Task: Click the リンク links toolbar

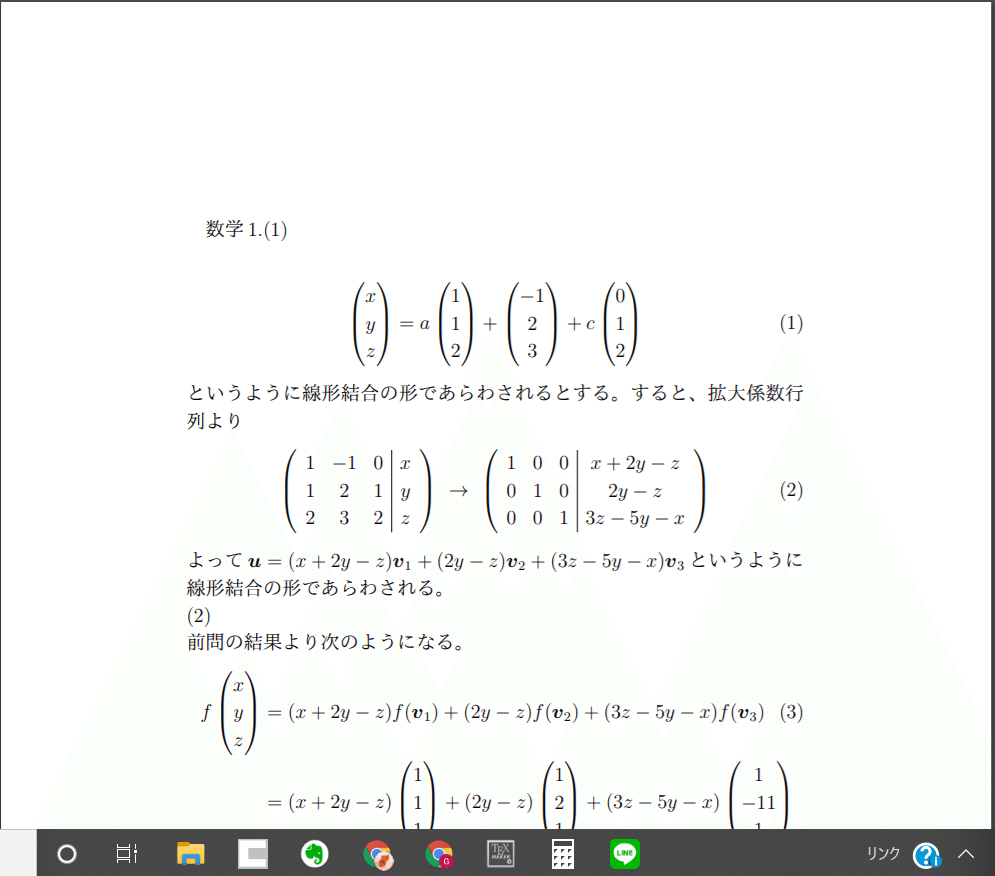Action: tap(882, 853)
